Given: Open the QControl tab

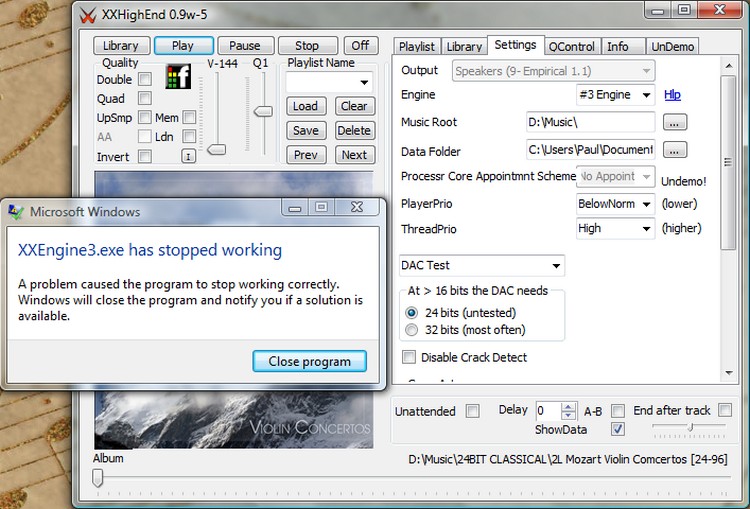Looking at the screenshot, I should [x=572, y=47].
